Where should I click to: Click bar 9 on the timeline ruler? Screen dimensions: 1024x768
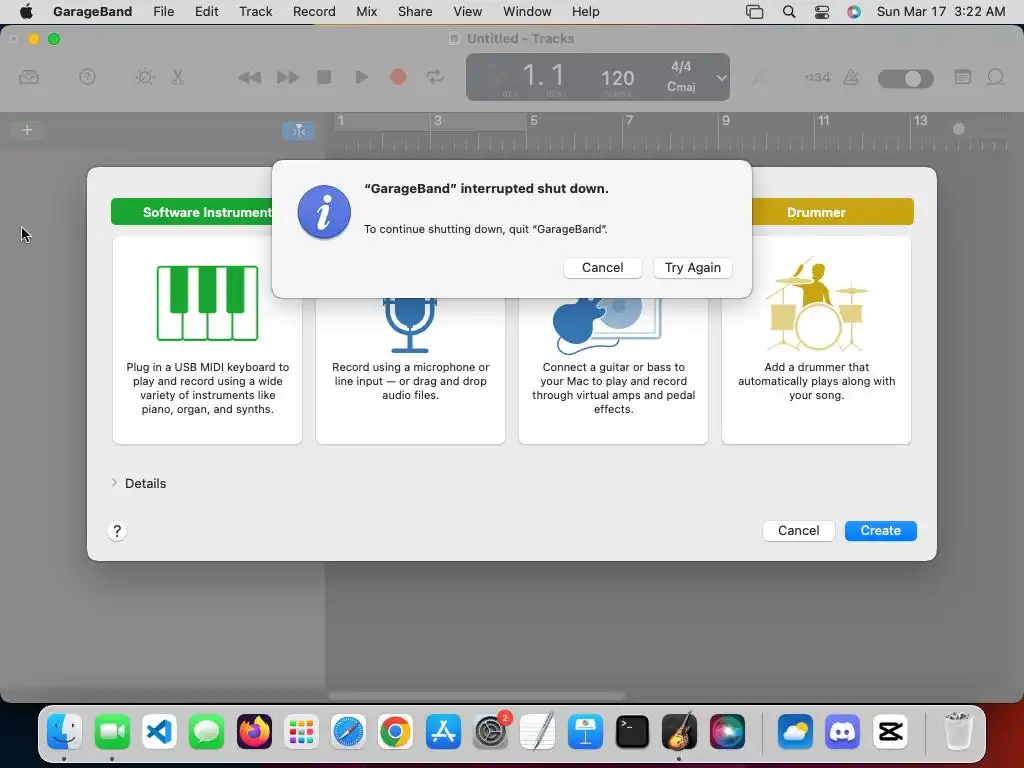click(x=726, y=121)
